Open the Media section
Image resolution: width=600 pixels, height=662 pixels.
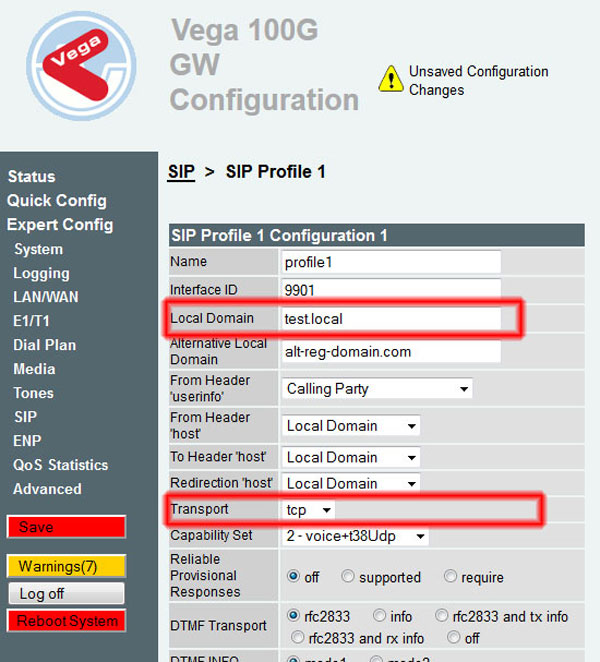(x=34, y=369)
